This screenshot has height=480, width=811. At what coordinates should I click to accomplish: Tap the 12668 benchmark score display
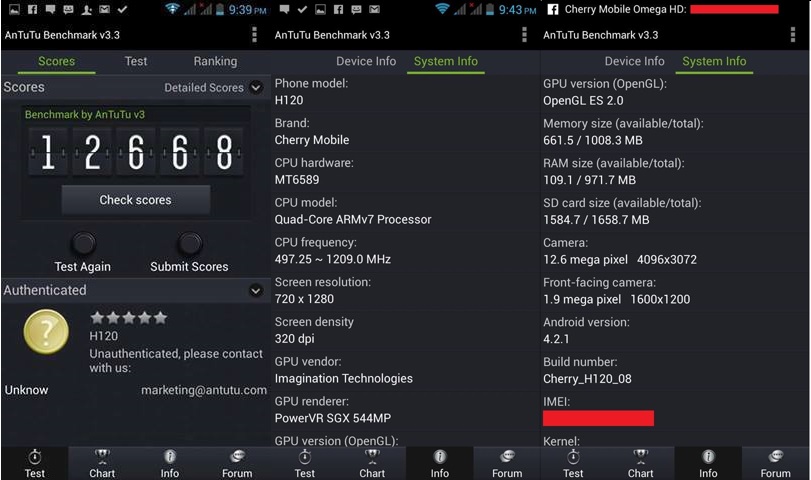(136, 152)
